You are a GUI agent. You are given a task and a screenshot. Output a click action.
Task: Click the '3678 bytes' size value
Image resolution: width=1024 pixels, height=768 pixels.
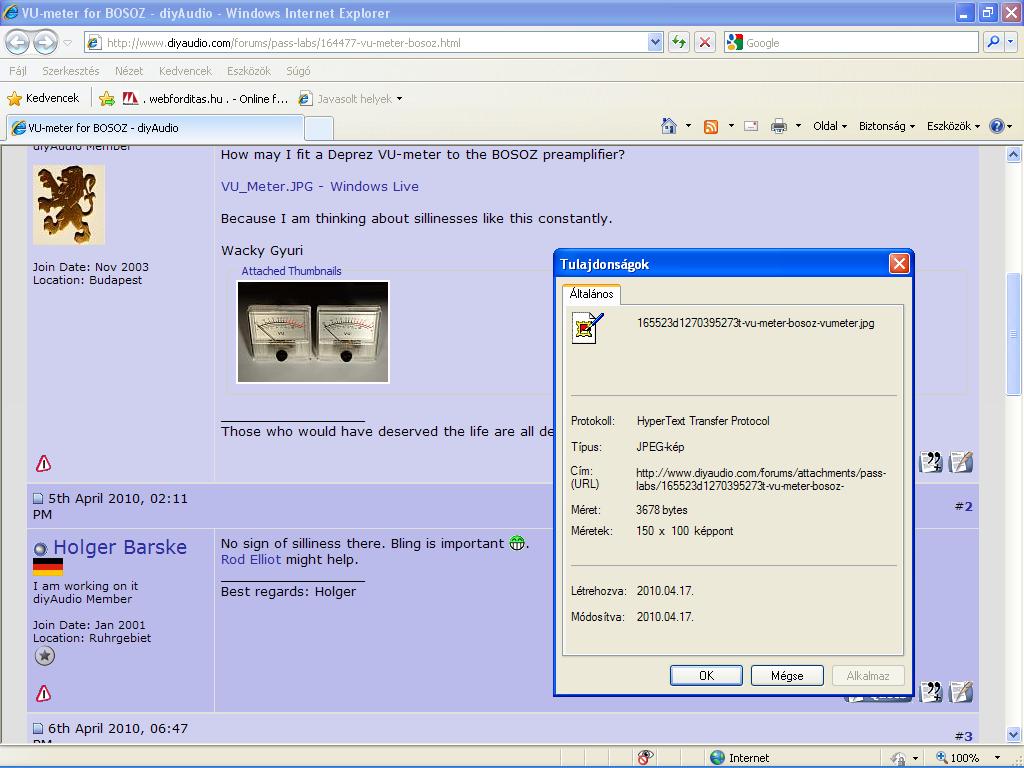pos(662,510)
